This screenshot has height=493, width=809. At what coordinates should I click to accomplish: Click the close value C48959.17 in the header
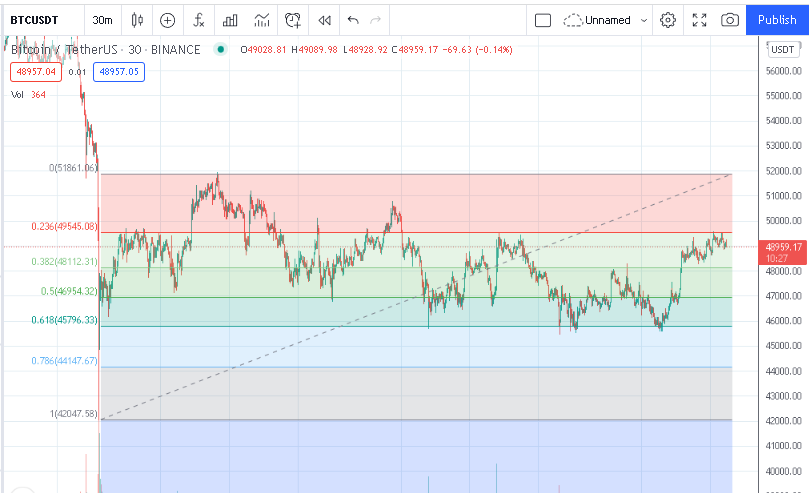click(x=414, y=50)
